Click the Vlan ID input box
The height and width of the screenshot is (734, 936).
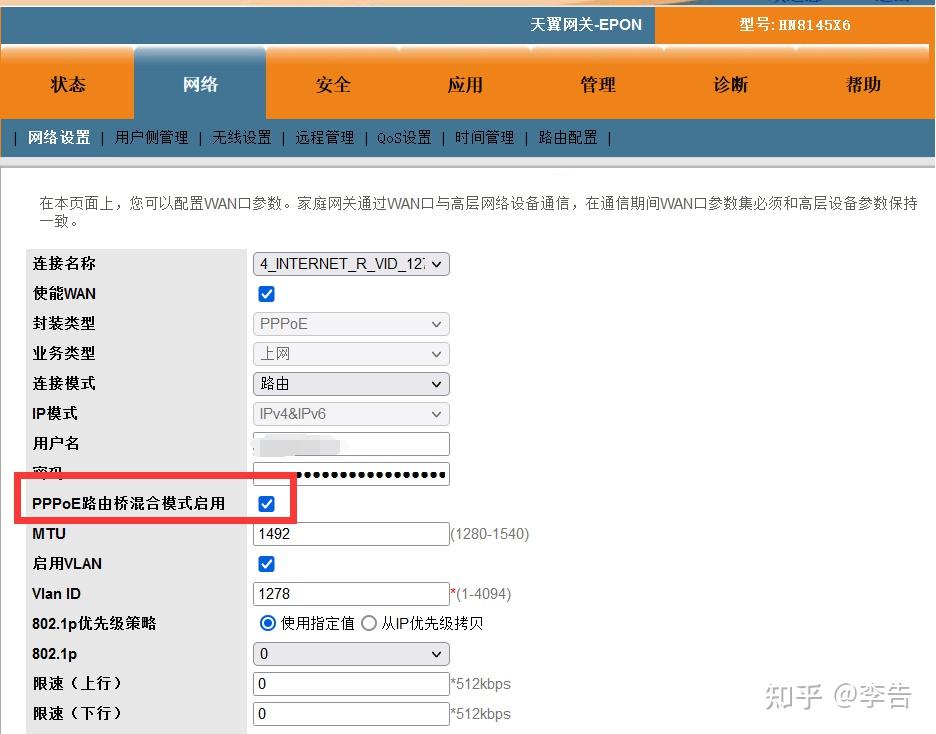click(350, 593)
